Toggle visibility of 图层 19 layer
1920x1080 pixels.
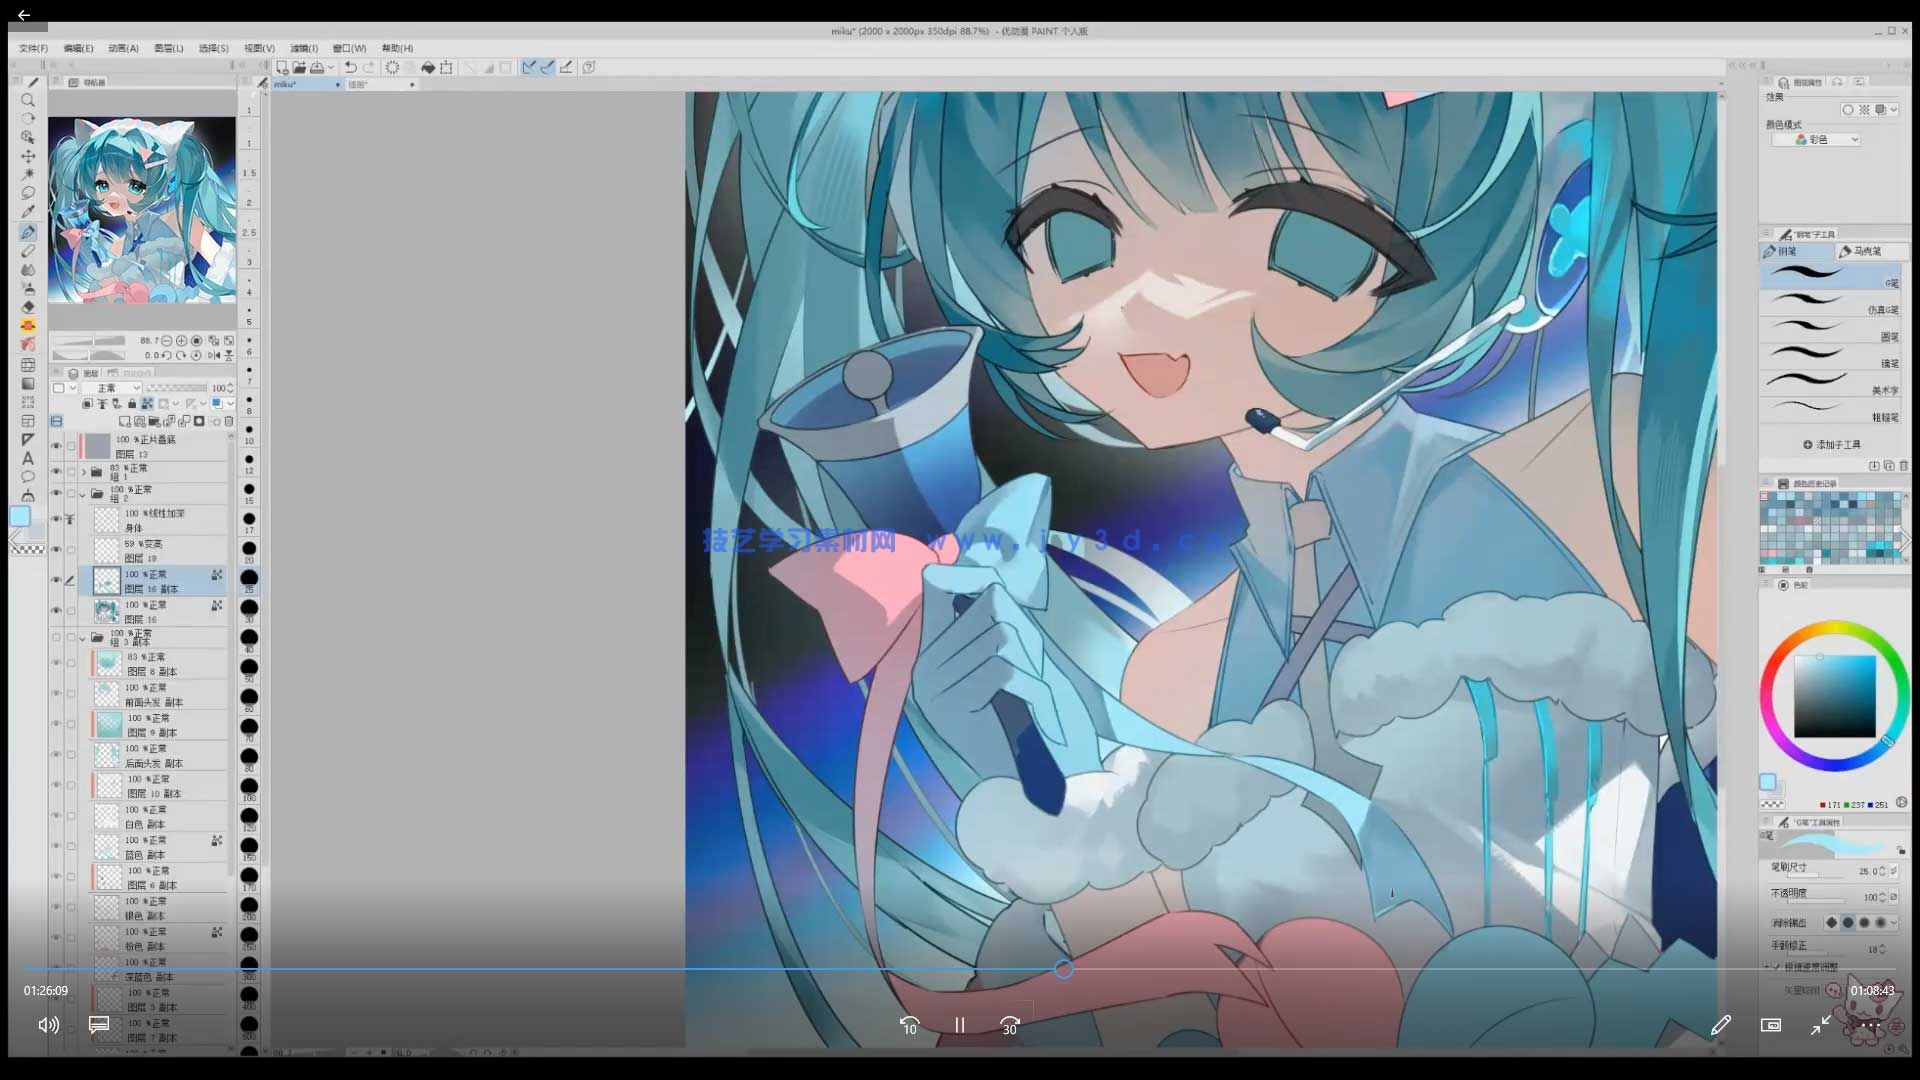(x=56, y=550)
